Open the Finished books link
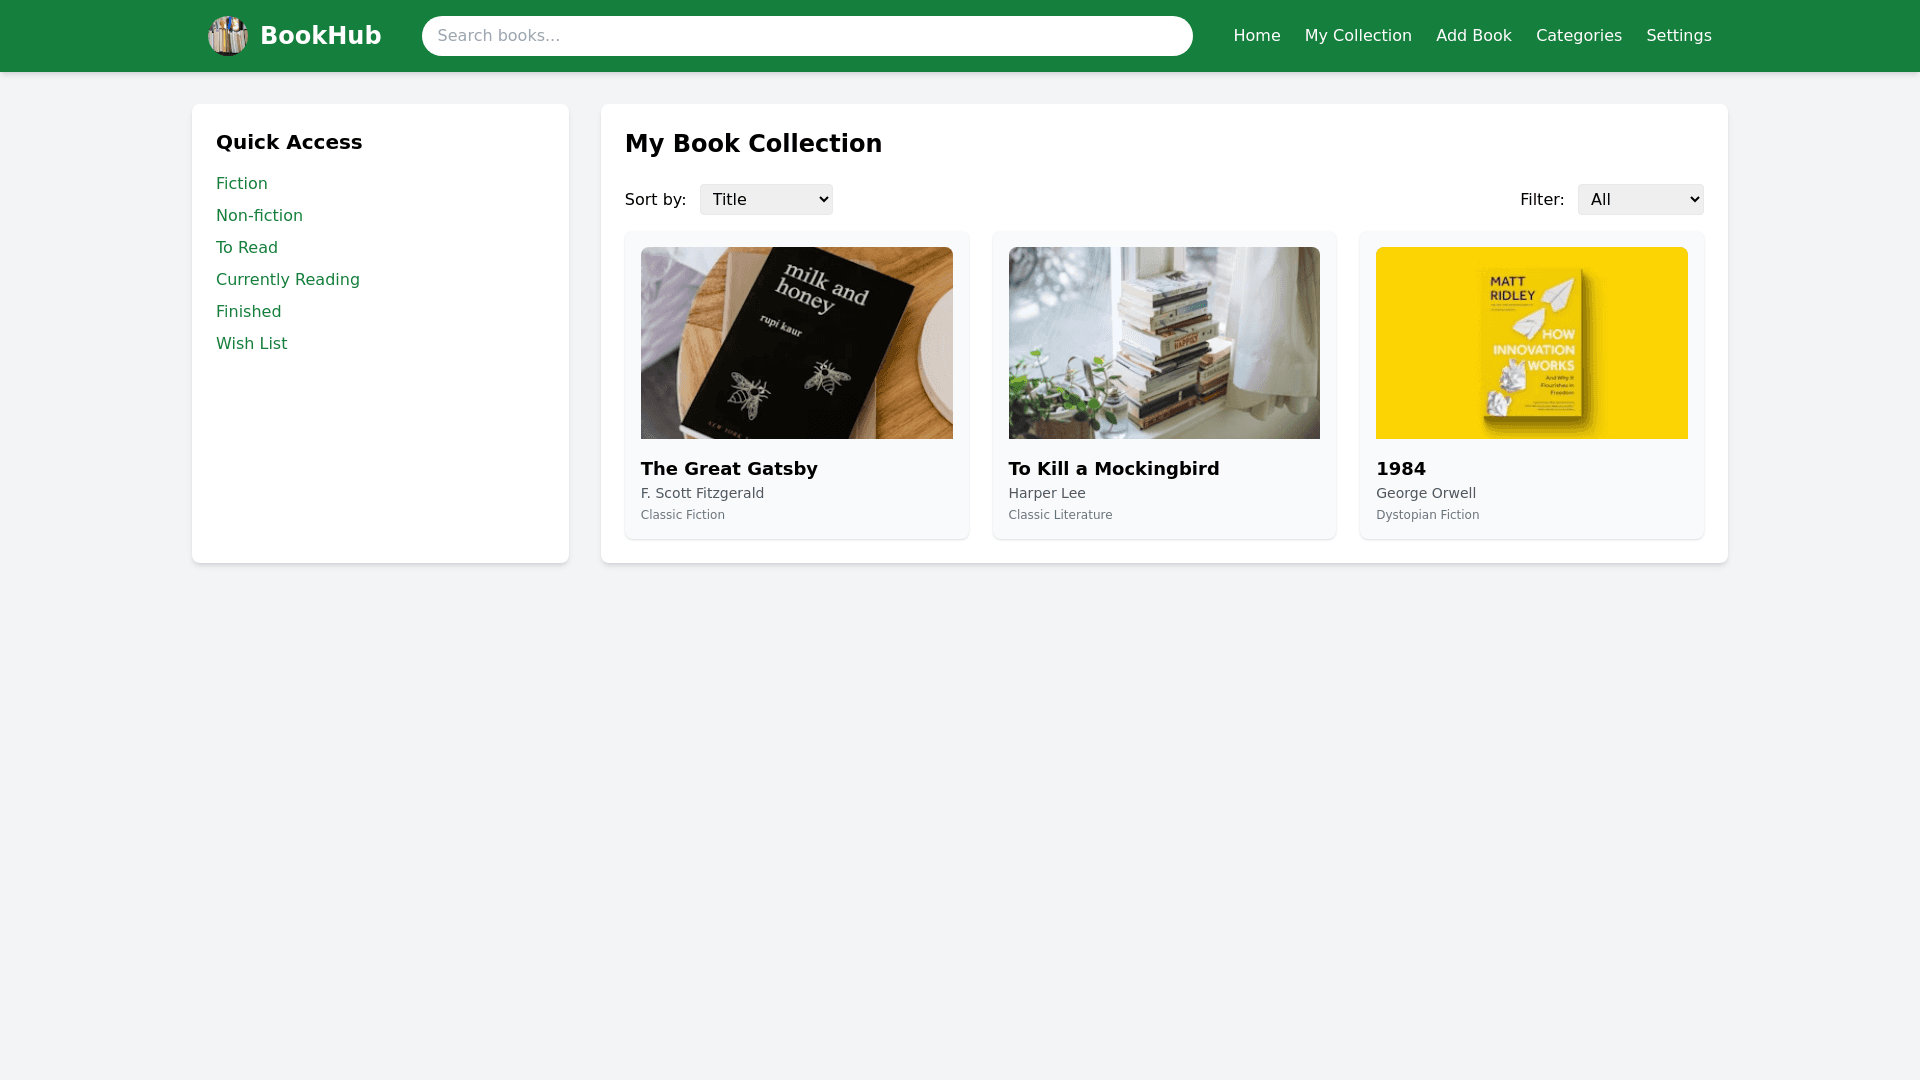The height and width of the screenshot is (1080, 1920). [x=249, y=312]
